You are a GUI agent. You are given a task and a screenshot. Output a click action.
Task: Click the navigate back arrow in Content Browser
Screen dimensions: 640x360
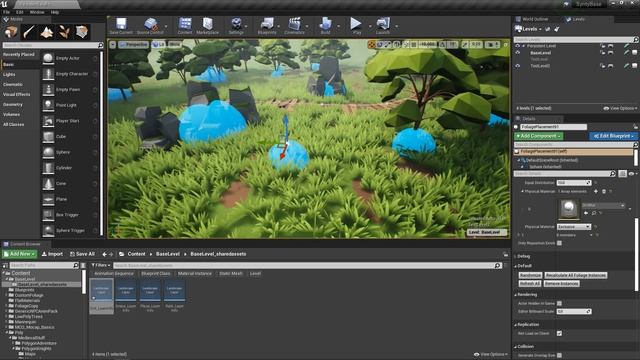coord(104,254)
